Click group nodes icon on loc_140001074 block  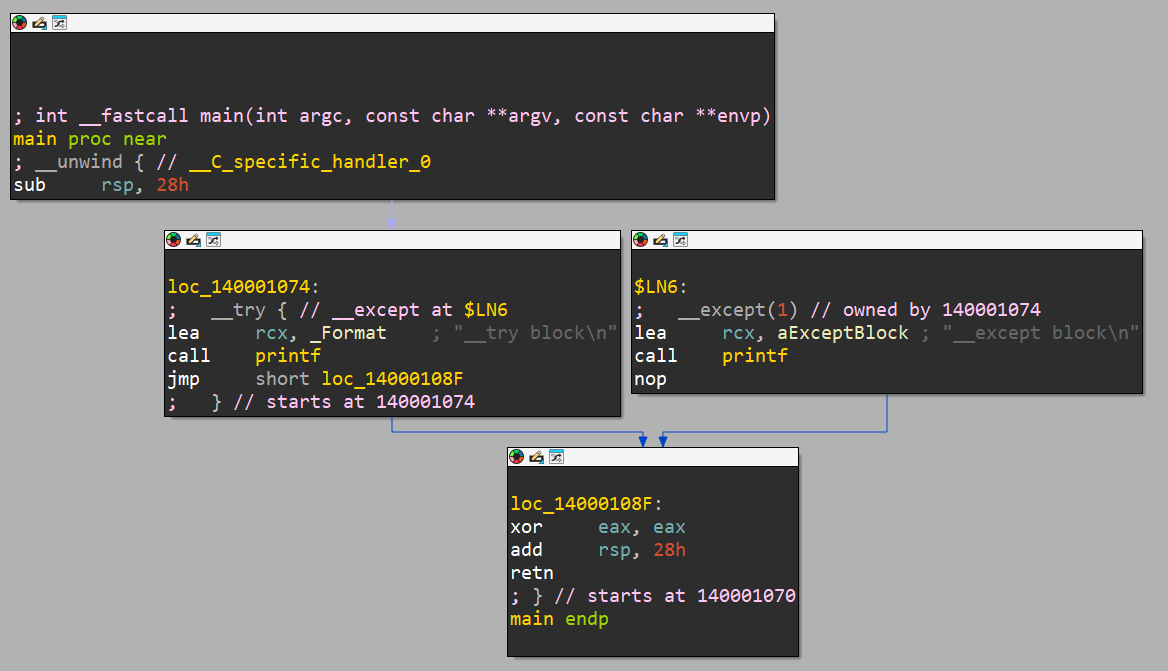pos(213,240)
